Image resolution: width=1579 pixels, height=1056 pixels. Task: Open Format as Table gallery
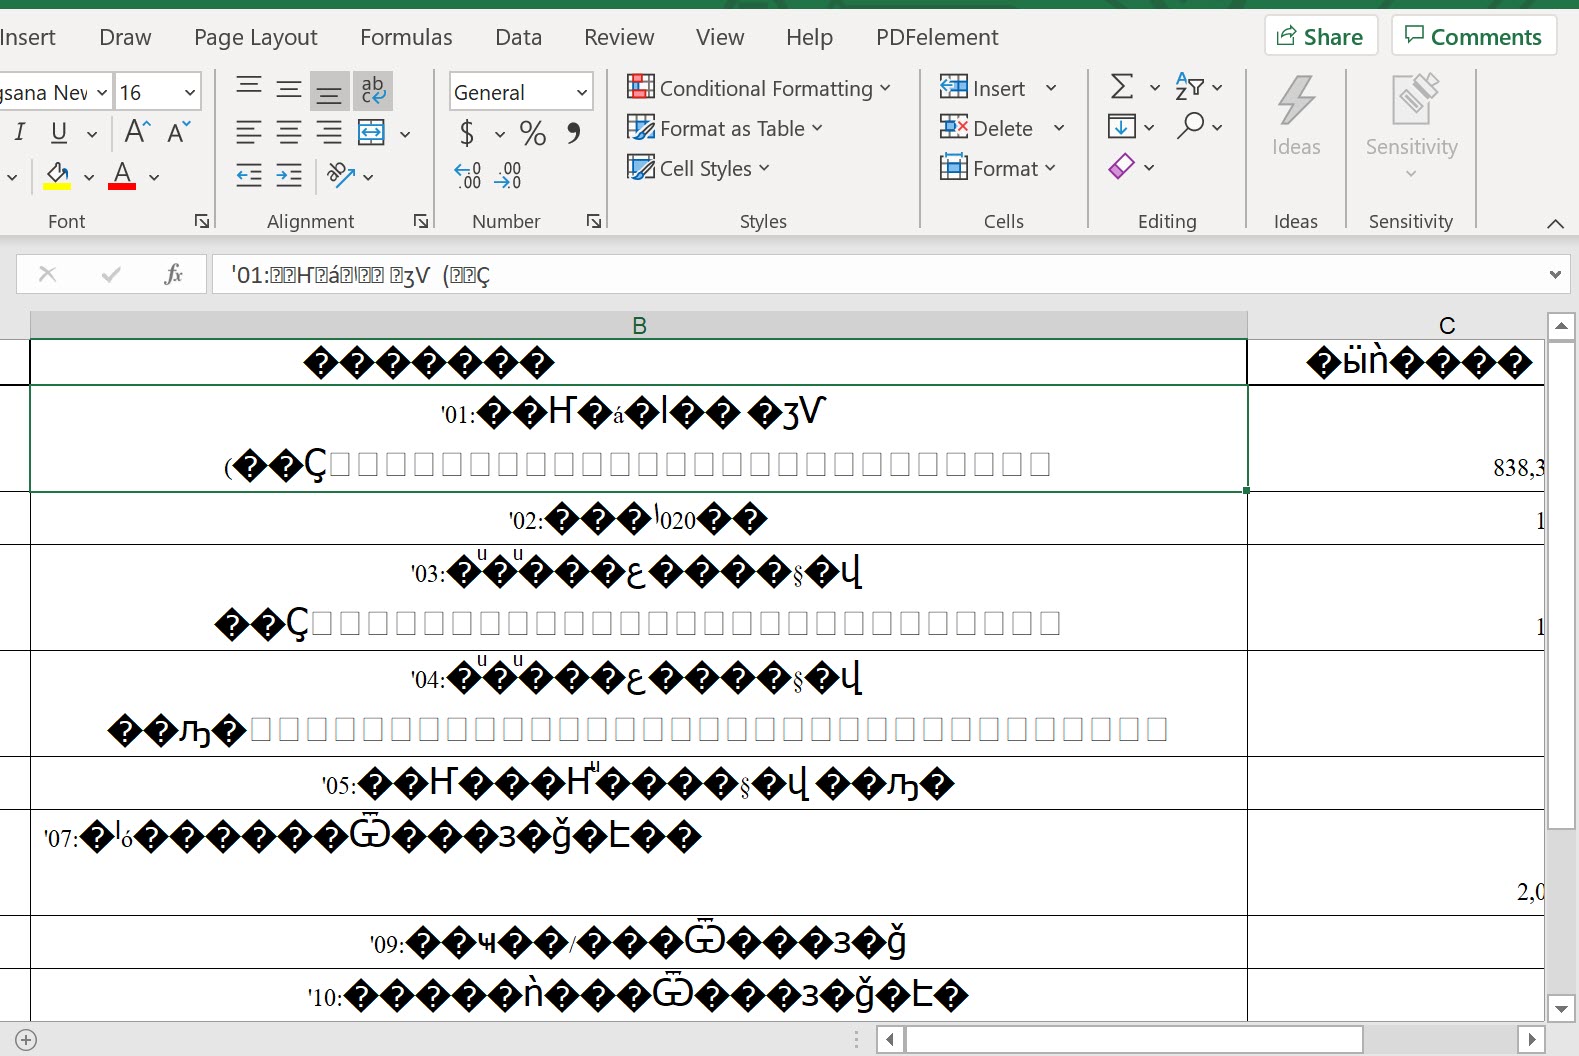tap(725, 128)
